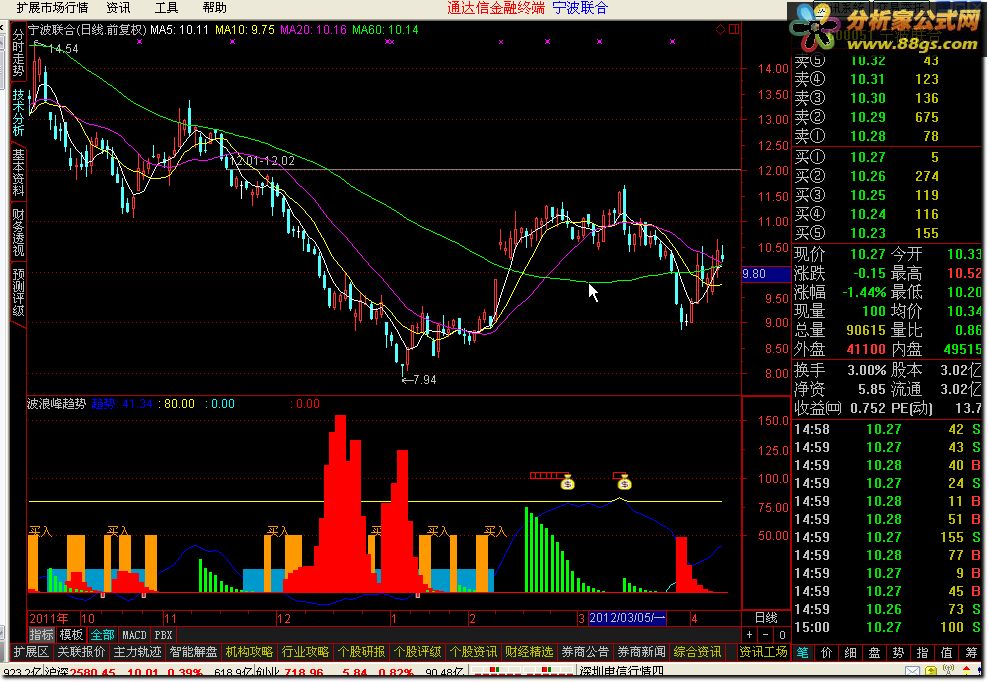This screenshot has width=989, height=682.
Task: Select the 筹 tab in quote panel
Action: pos(971,652)
